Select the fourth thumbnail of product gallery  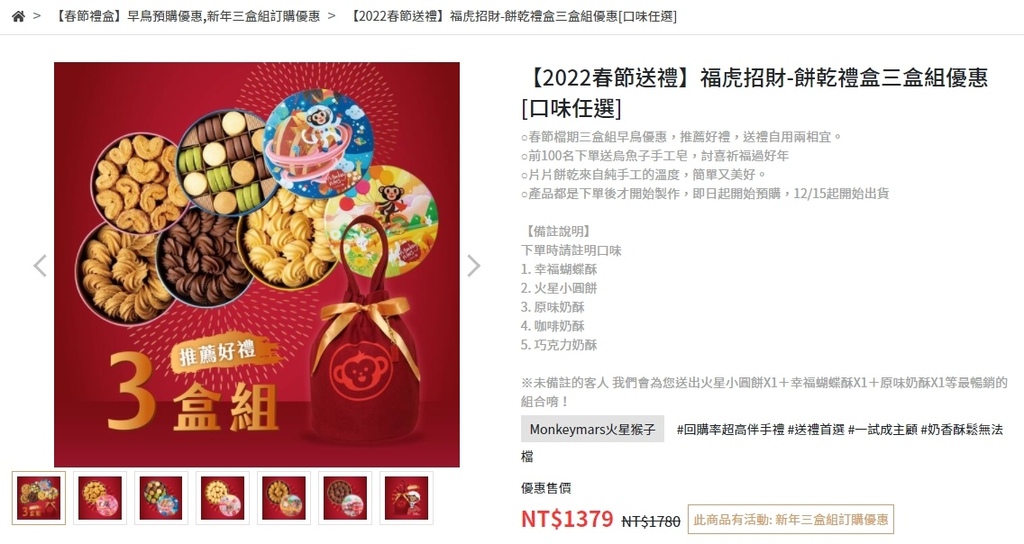pyautogui.click(x=223, y=498)
